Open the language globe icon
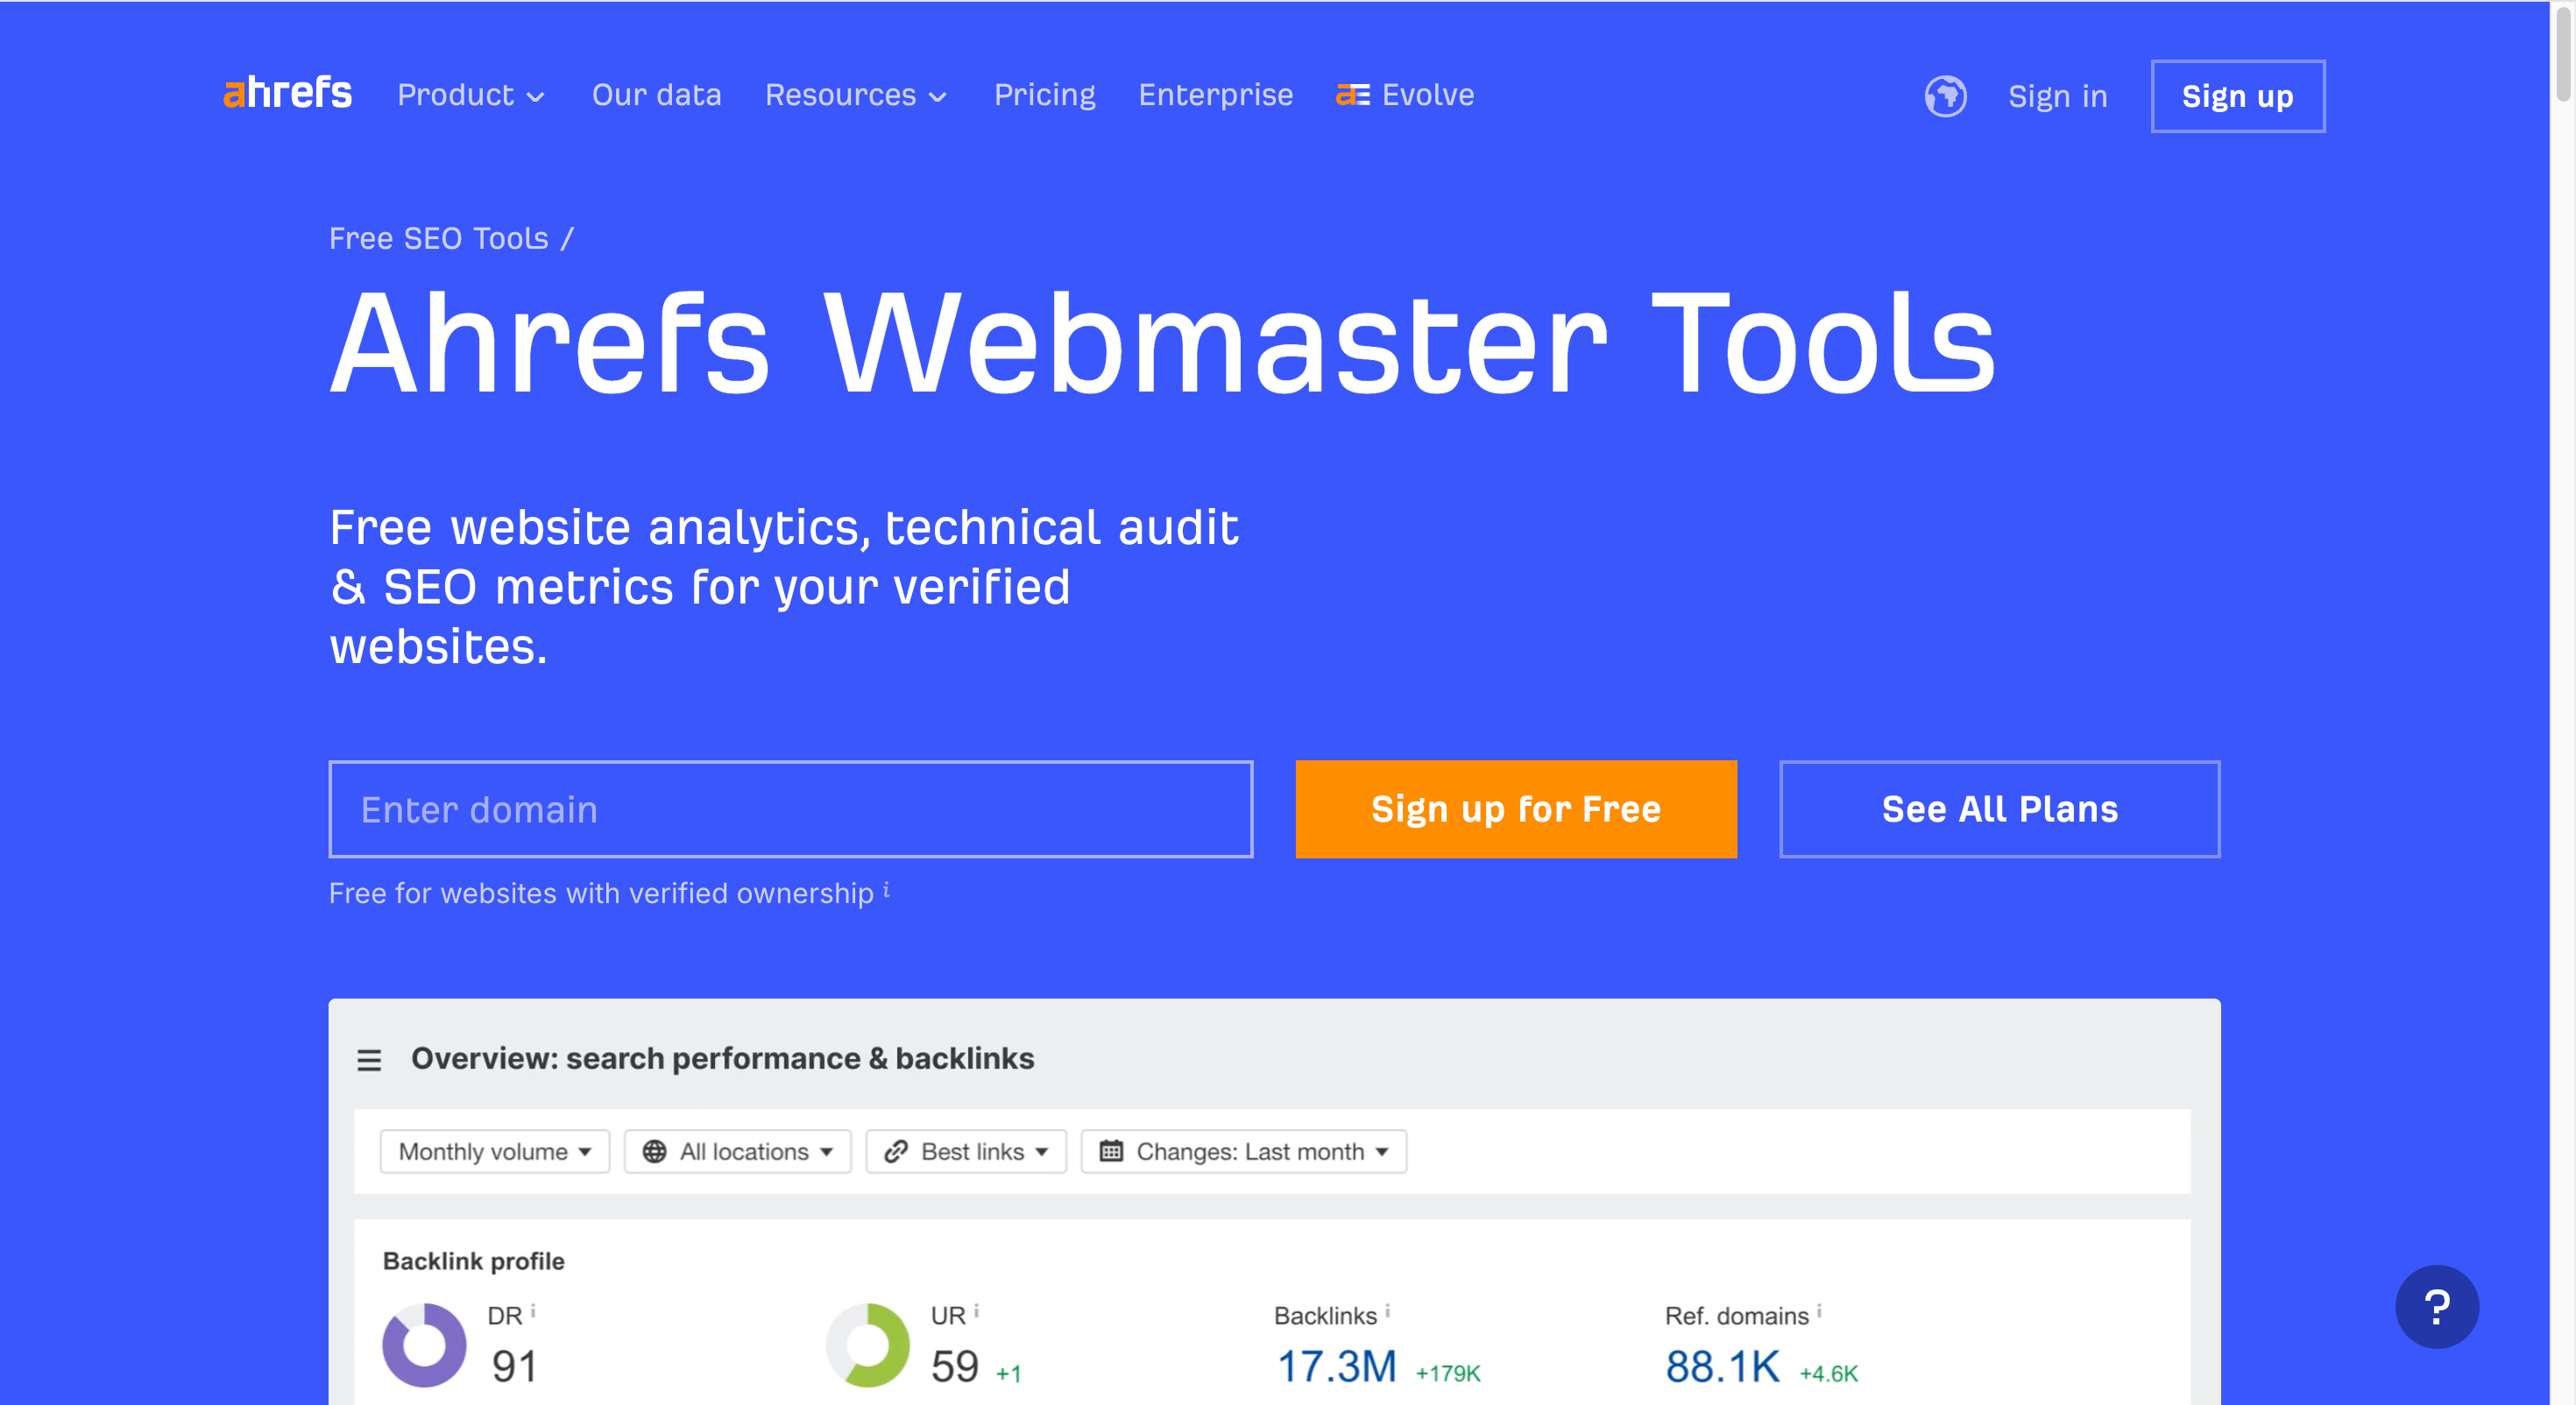 coord(1944,96)
